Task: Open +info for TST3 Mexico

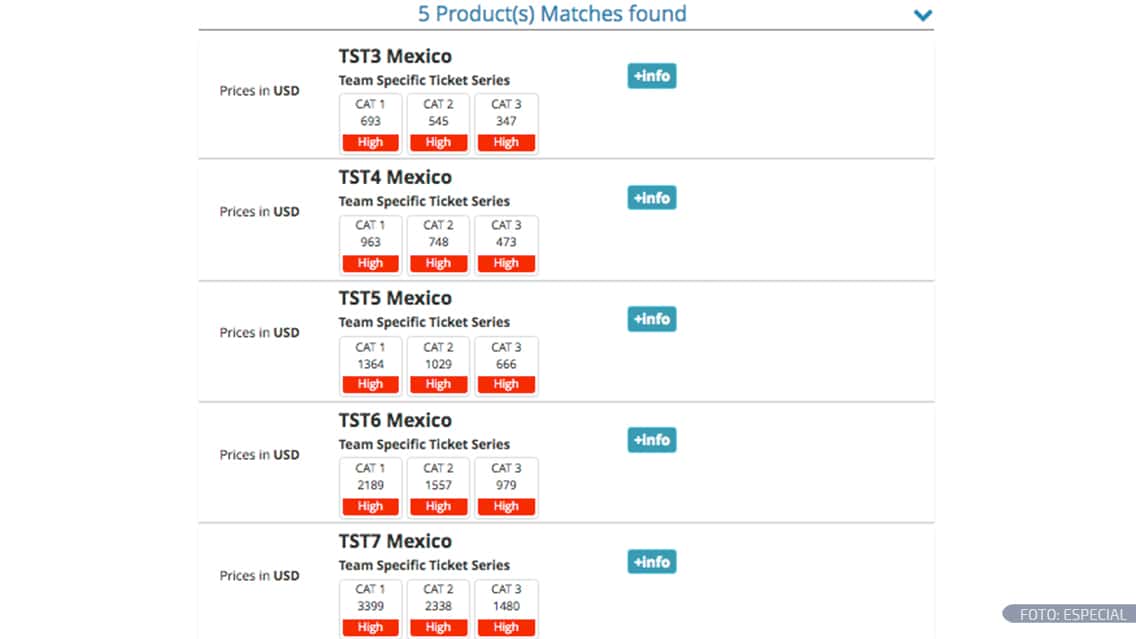Action: point(651,76)
